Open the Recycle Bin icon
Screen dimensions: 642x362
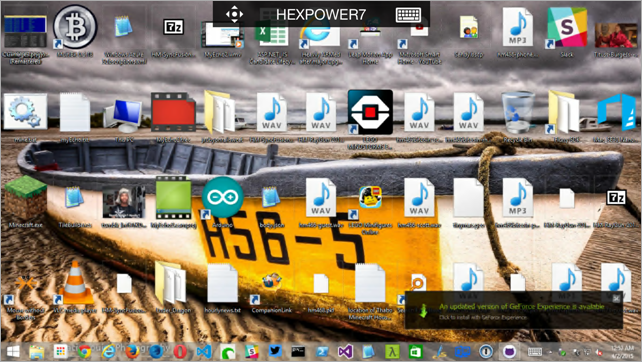(x=518, y=112)
